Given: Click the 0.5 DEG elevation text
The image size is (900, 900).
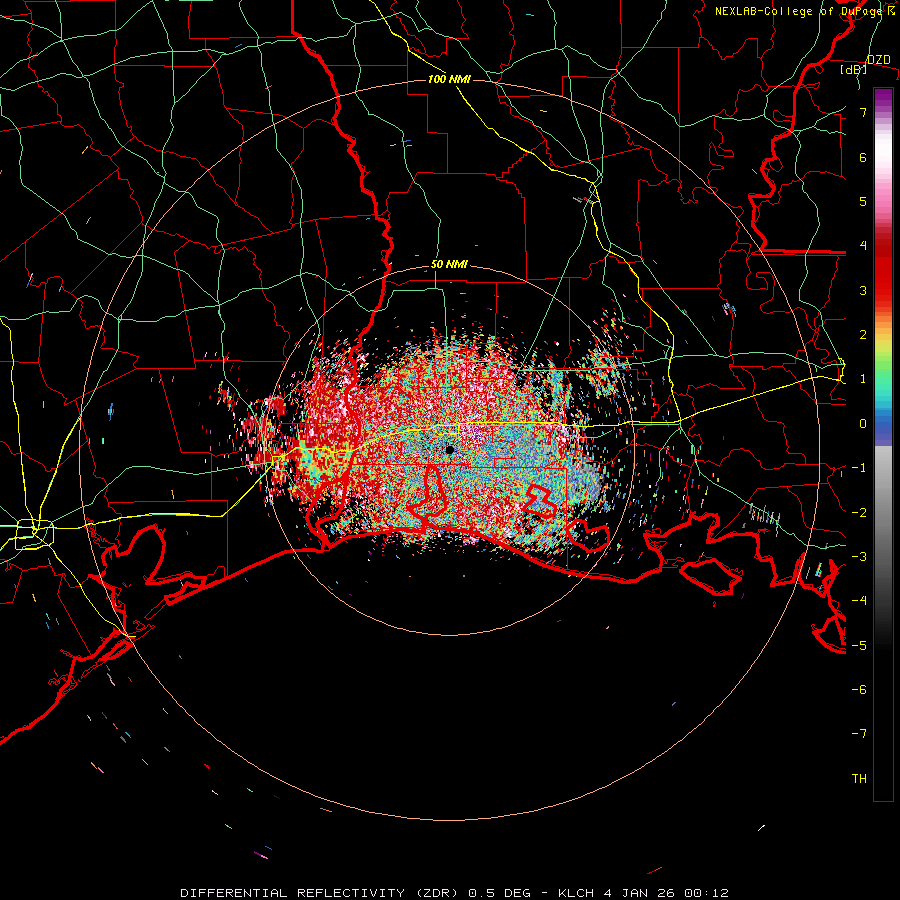Looking at the screenshot, I should point(499,893).
